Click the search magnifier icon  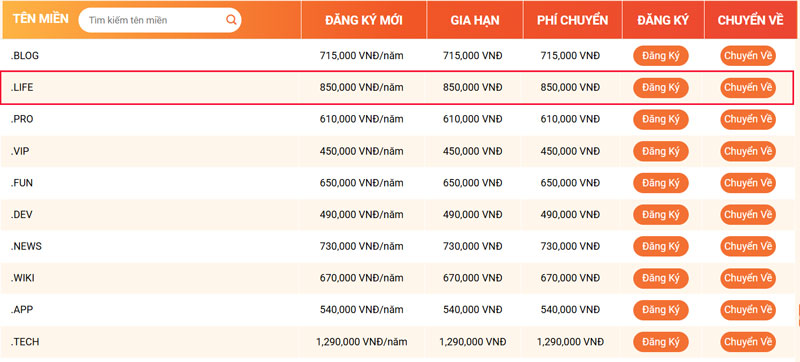tap(231, 20)
